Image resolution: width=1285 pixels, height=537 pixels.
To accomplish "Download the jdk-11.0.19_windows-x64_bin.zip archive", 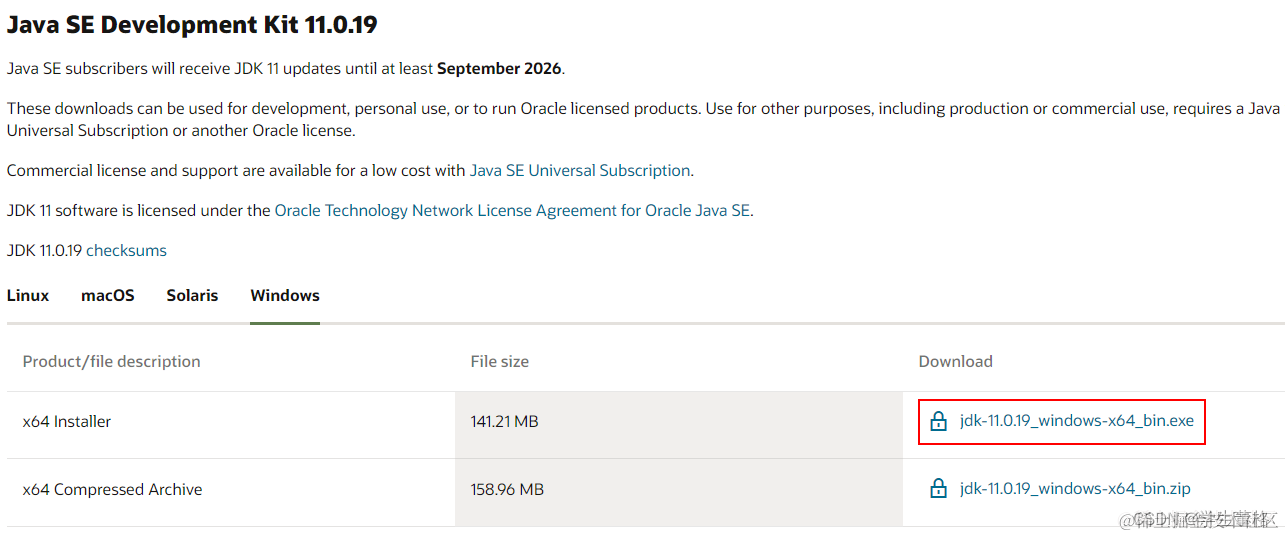I will [x=1074, y=489].
